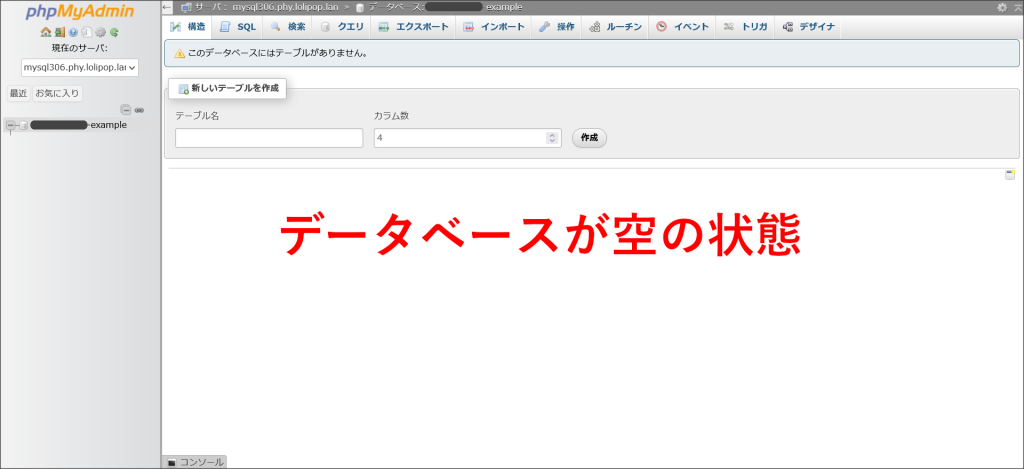Click the new table icon in legend

coord(184,88)
